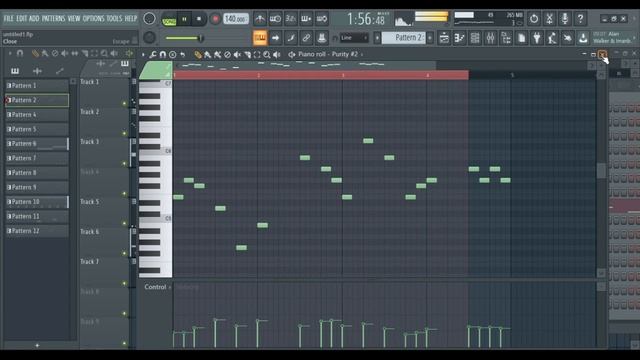Viewport: 640px width, 360px height.
Task: Click the microphone recording icon
Action: pyautogui.click(x=564, y=19)
